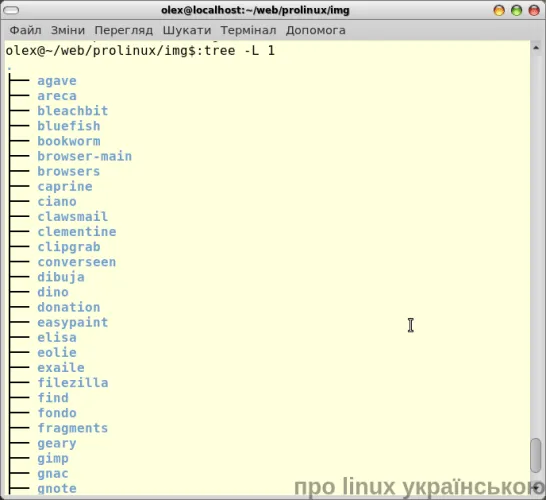Click the agave directory entry

pyautogui.click(x=57, y=81)
